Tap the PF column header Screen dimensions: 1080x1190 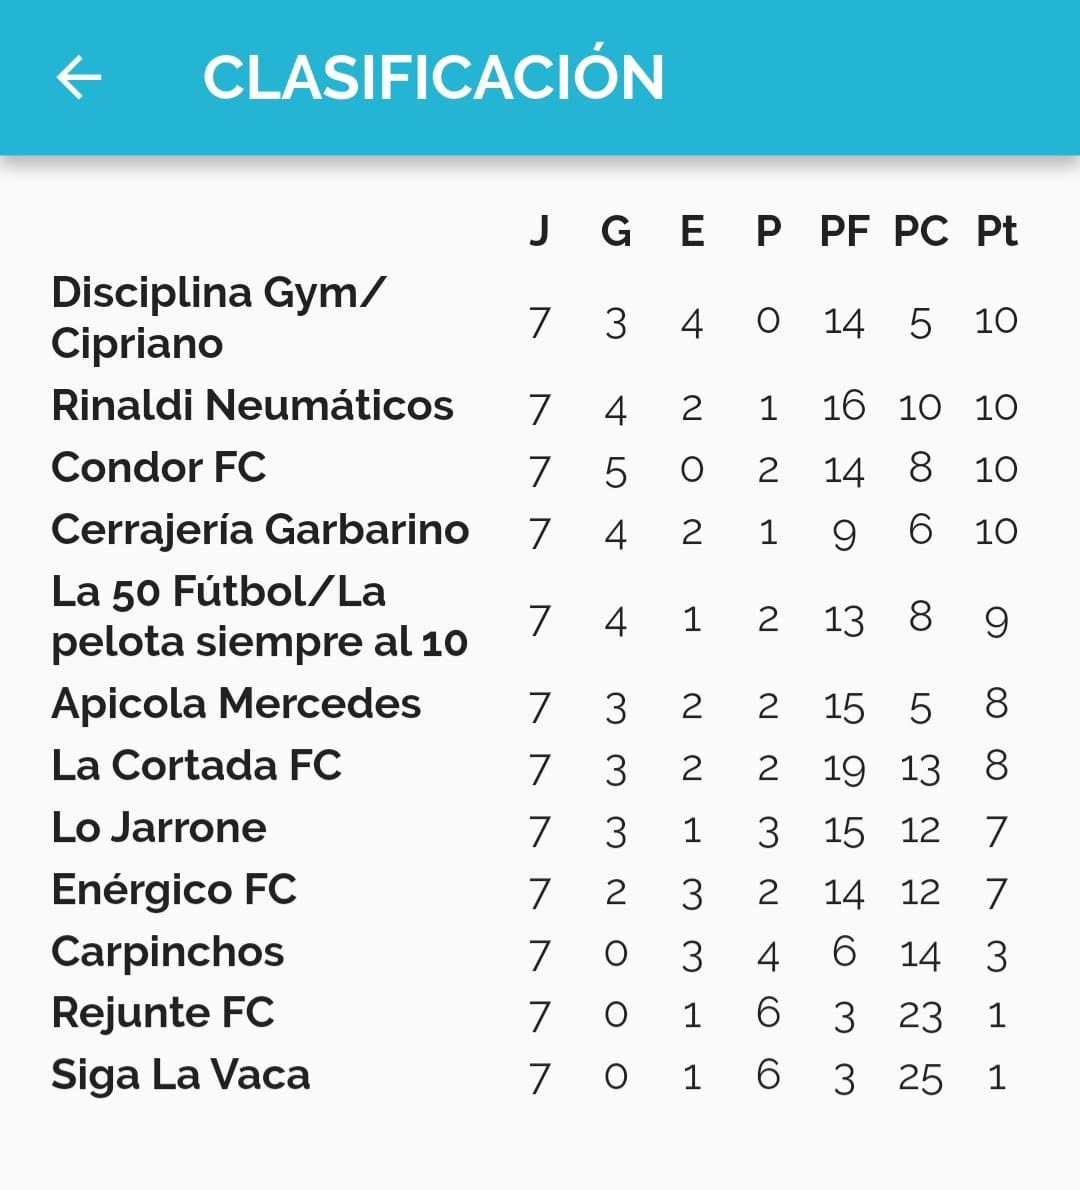tap(844, 232)
